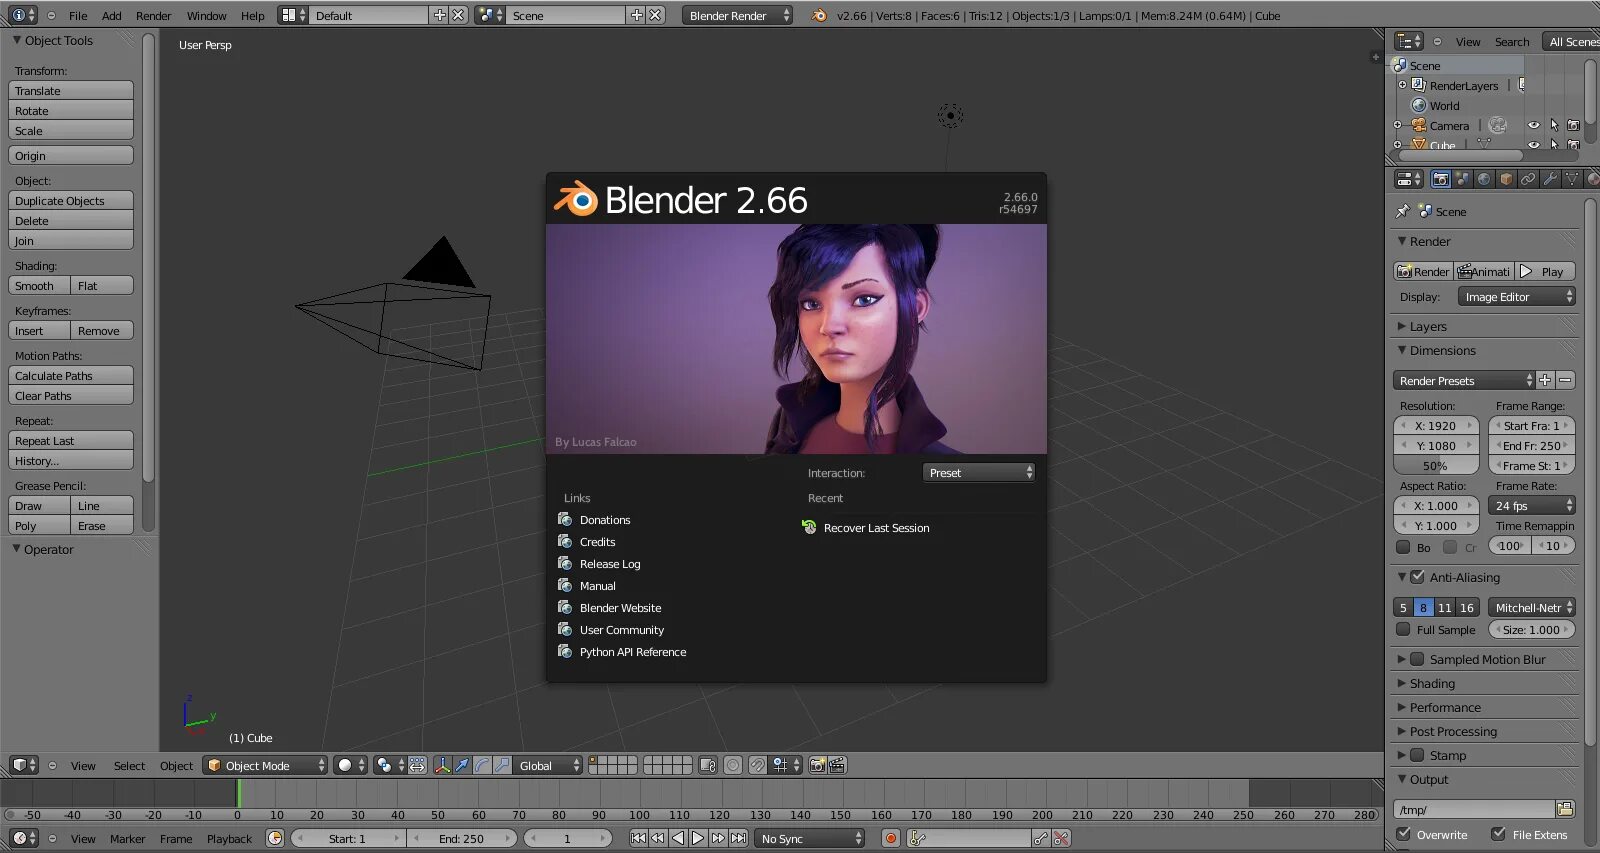Select 8 anti-aliasing samples
Viewport: 1600px width, 853px height.
[1423, 607]
